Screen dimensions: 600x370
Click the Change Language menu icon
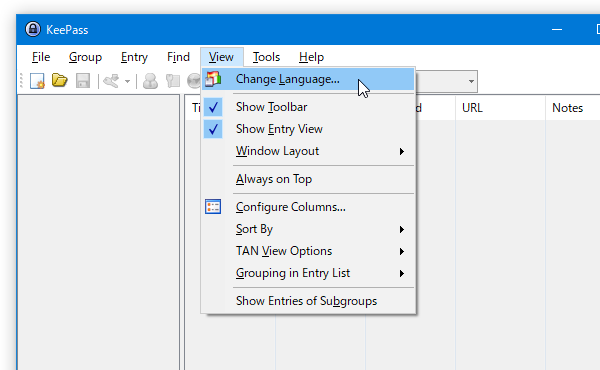213,79
